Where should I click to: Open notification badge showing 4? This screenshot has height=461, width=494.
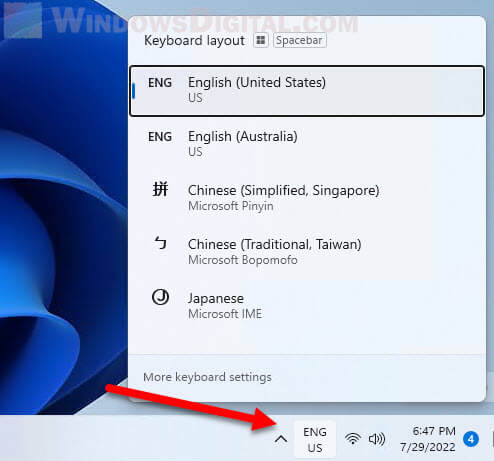click(x=471, y=439)
